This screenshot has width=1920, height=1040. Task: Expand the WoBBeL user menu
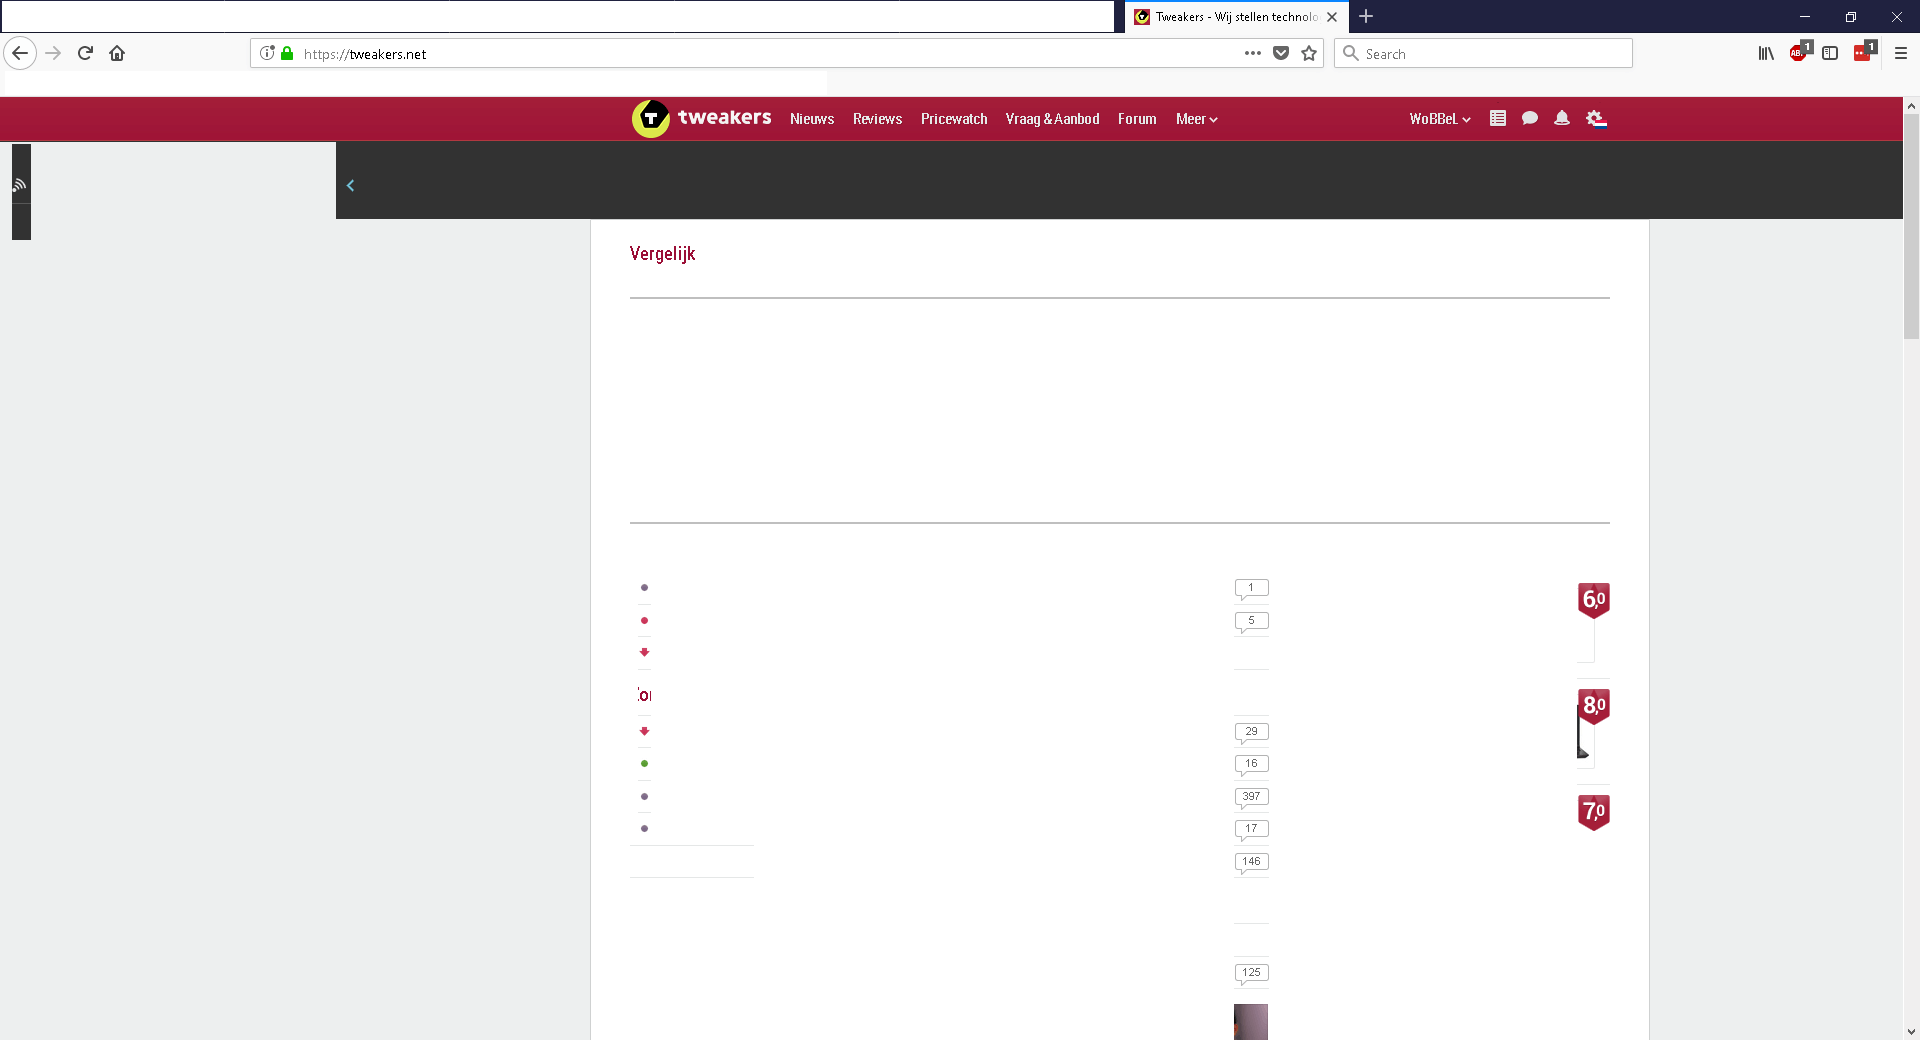click(1440, 119)
